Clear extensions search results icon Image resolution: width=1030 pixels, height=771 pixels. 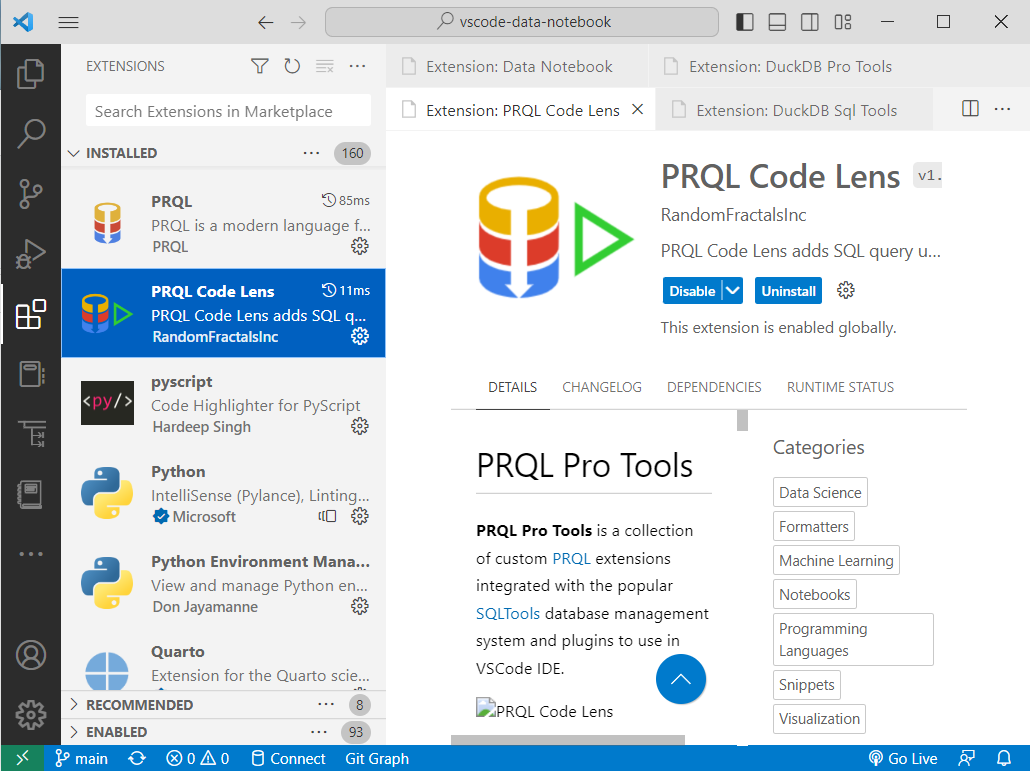325,66
